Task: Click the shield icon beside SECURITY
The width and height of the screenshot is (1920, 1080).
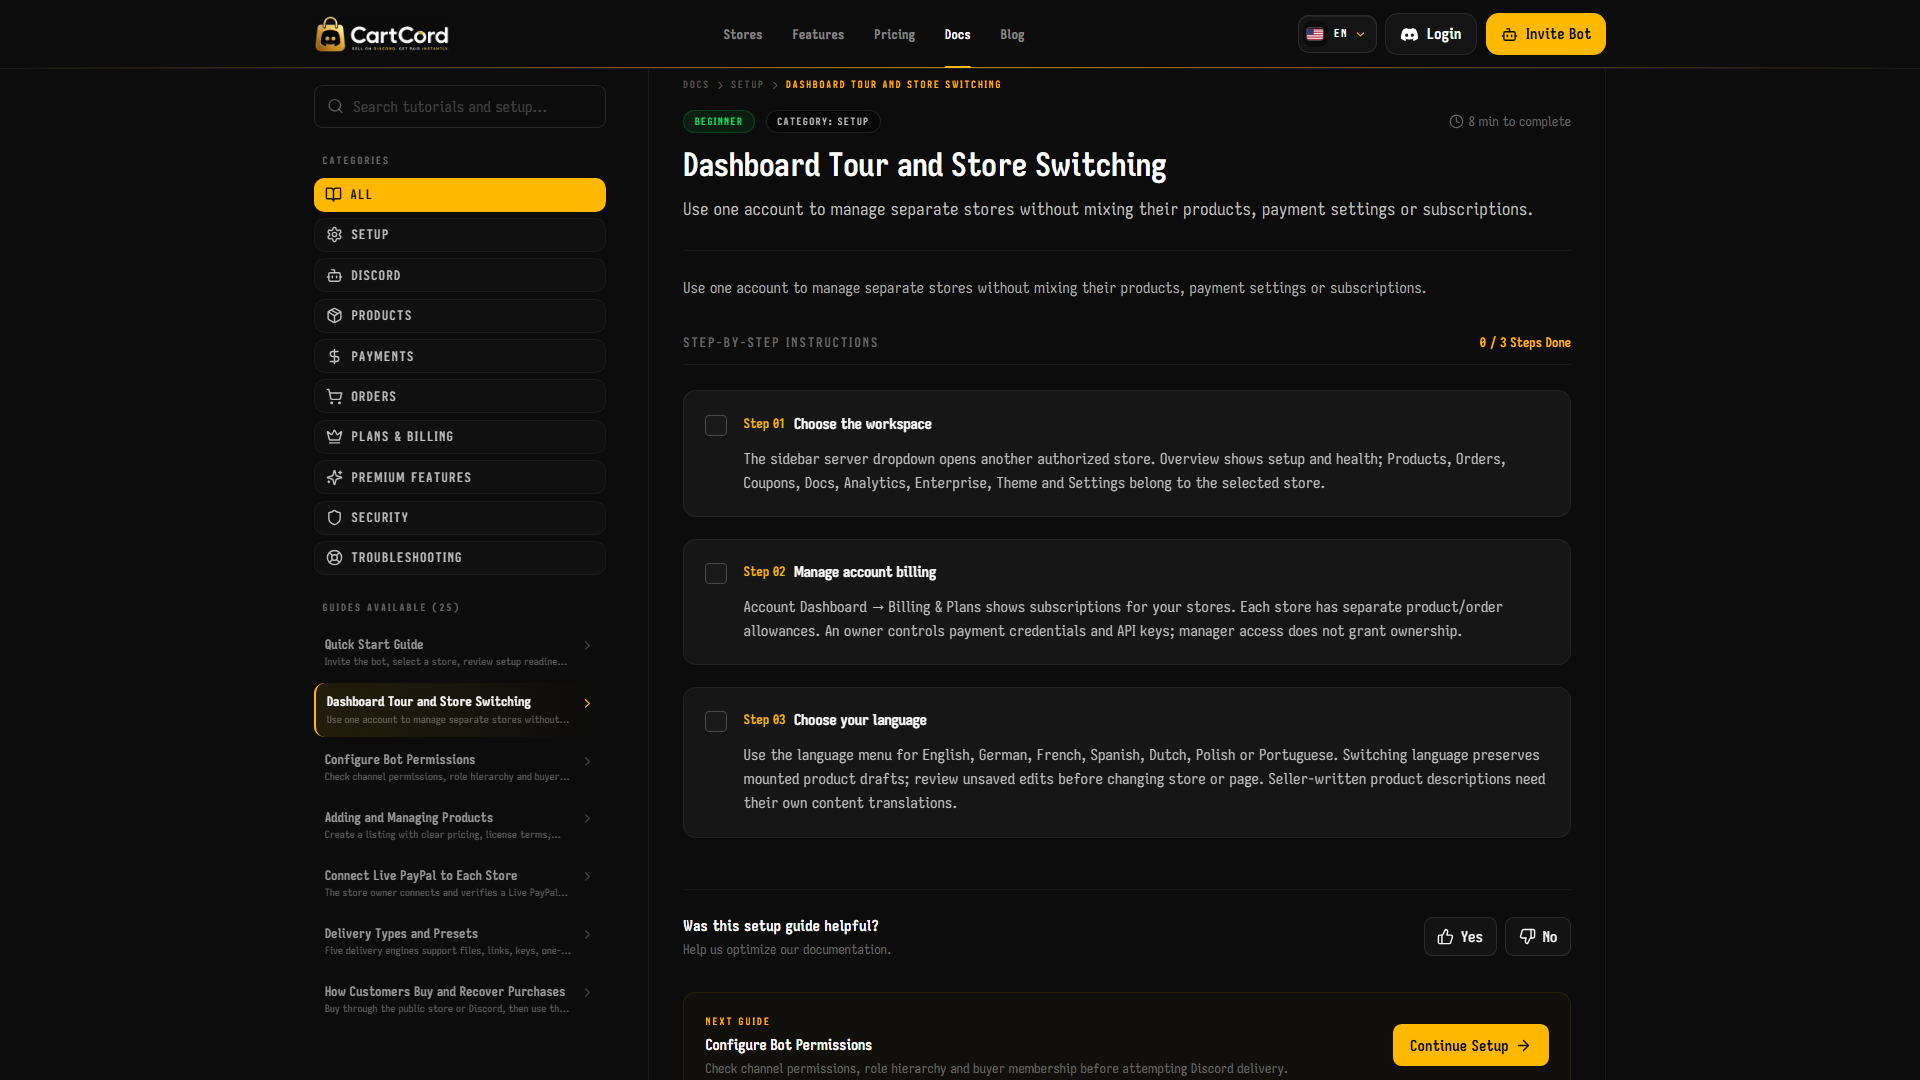Action: pos(334,517)
